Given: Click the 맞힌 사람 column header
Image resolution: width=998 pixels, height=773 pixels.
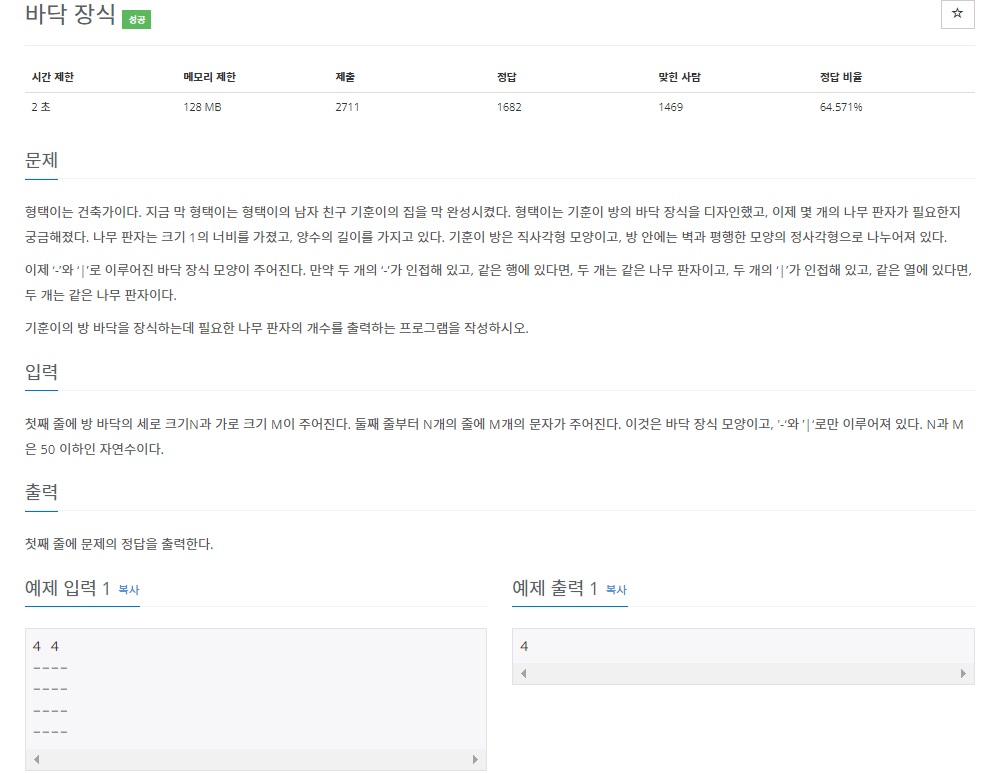Looking at the screenshot, I should tap(679, 77).
